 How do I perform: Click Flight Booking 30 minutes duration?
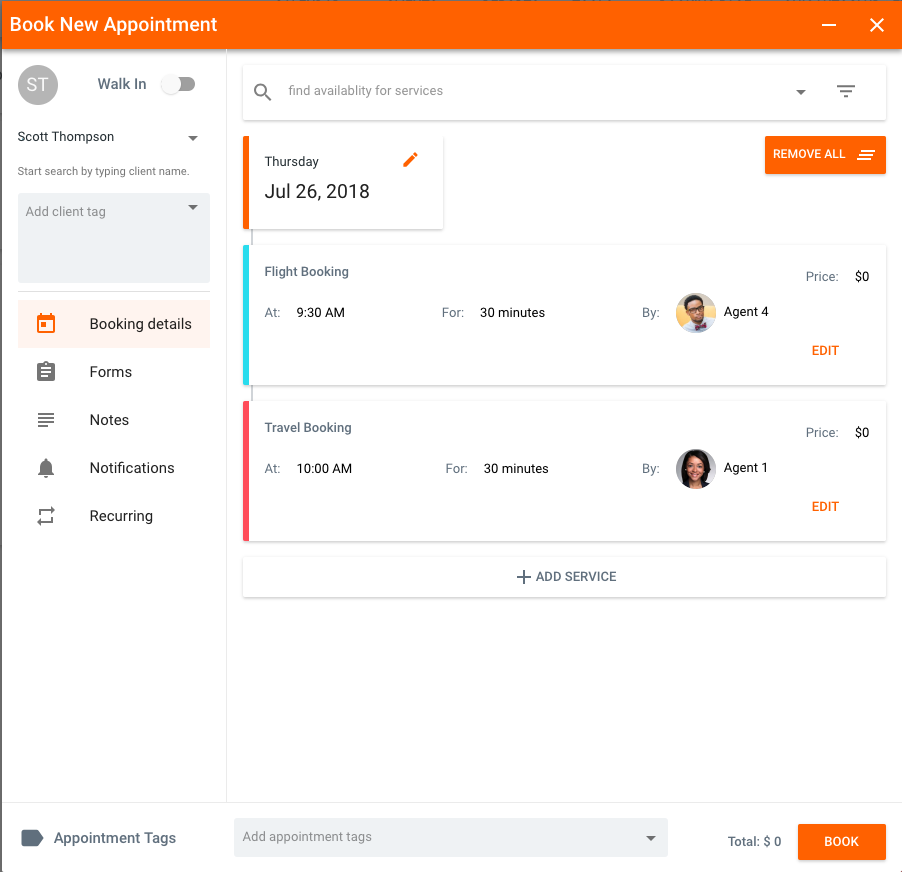point(512,313)
